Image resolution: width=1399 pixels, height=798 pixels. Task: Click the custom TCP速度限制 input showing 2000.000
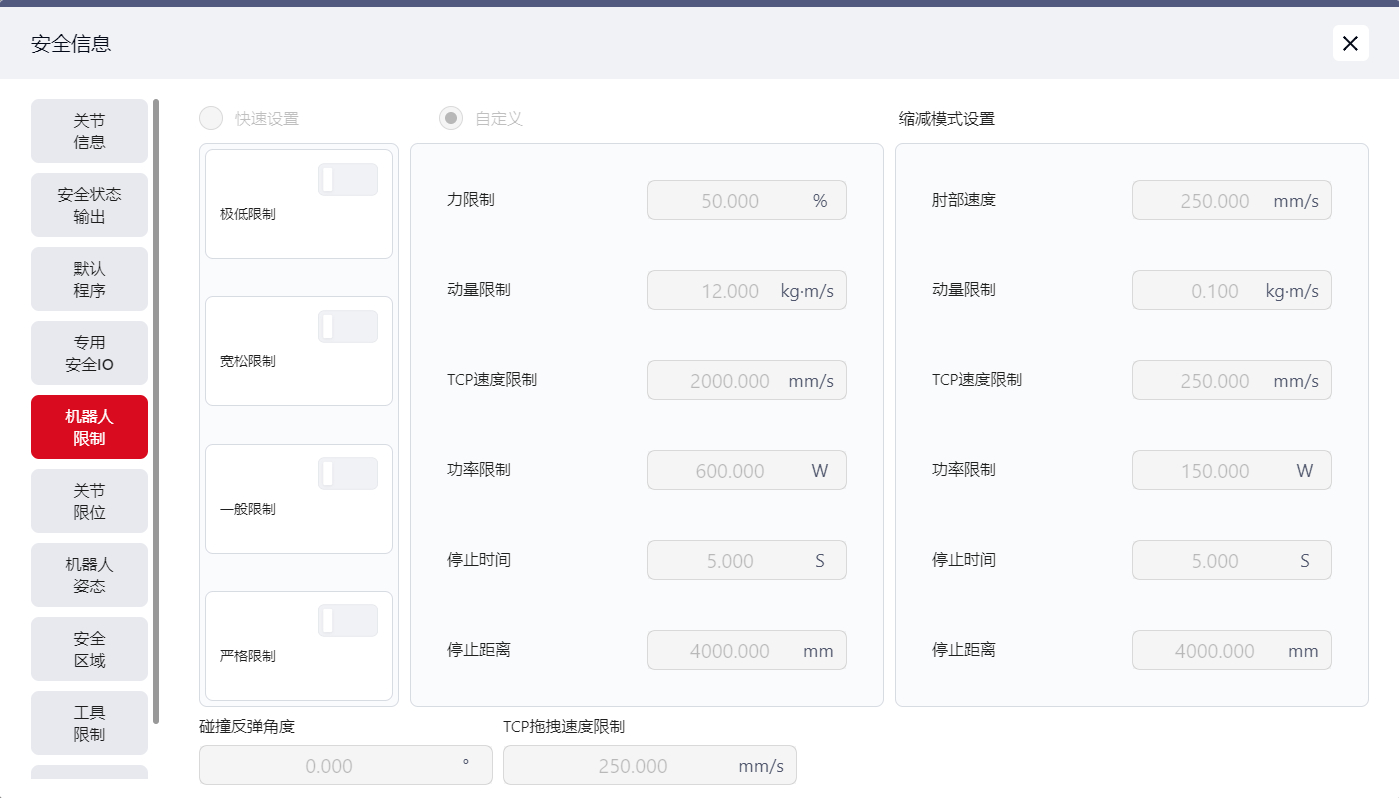(x=728, y=380)
